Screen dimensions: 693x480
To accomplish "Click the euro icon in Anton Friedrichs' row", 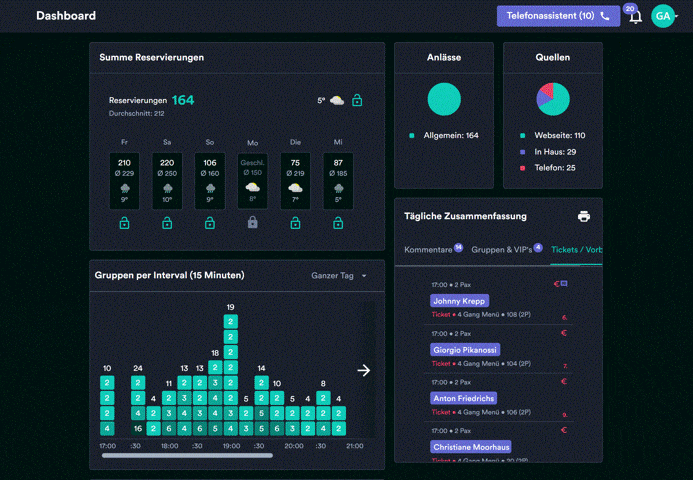I will 564,381.
